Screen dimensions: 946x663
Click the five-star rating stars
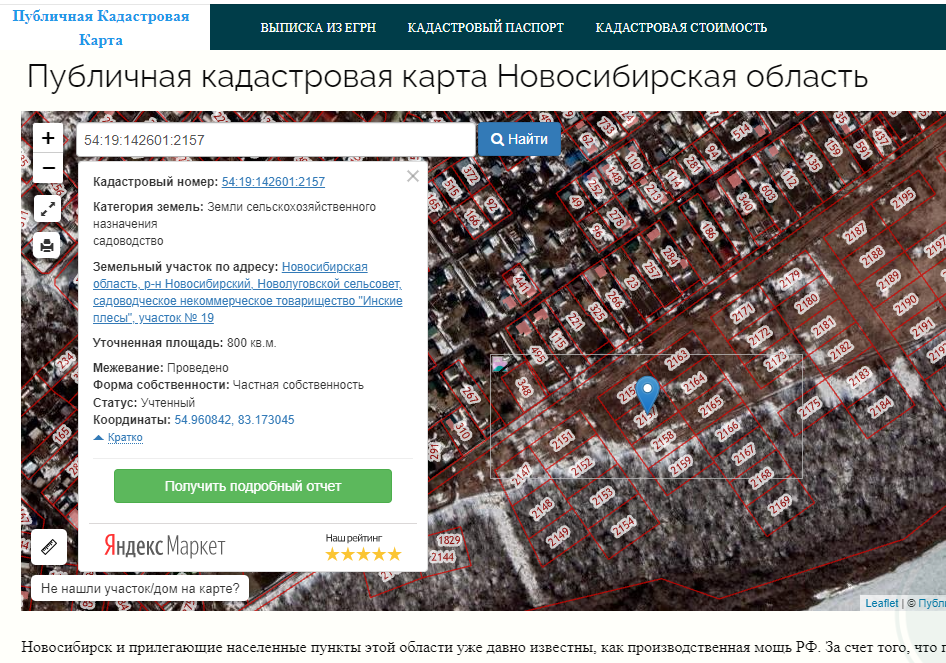[363, 554]
